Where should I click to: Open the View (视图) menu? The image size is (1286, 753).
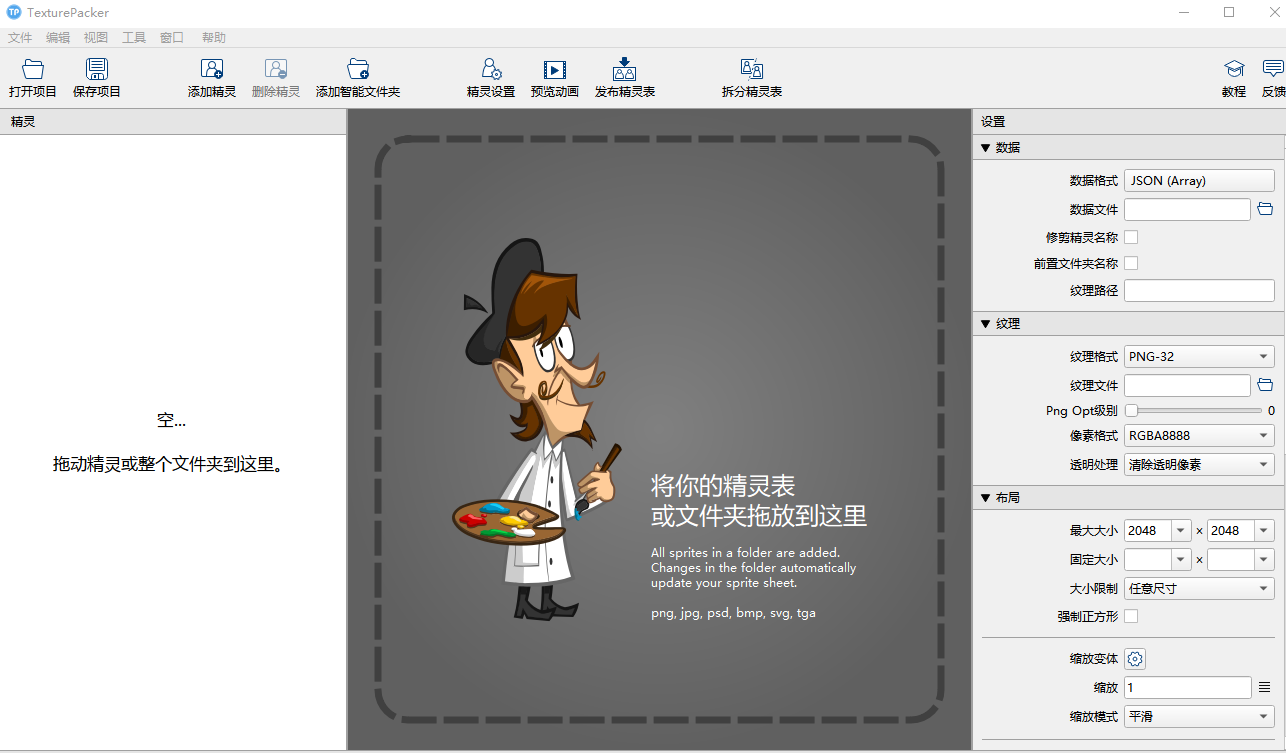pyautogui.click(x=96, y=37)
